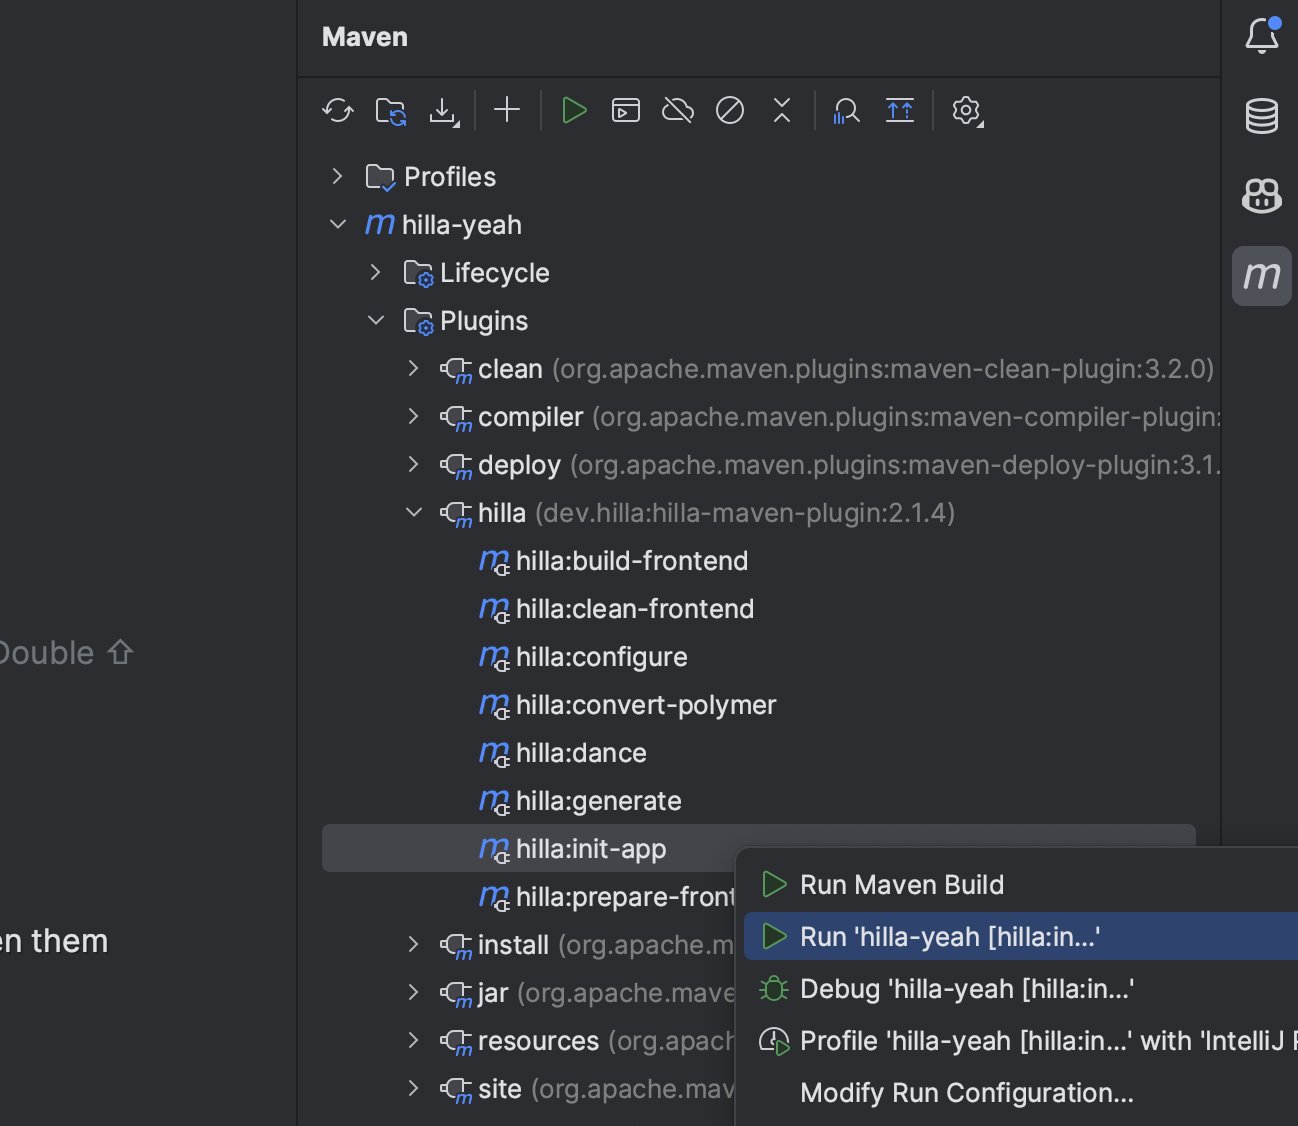
Task: Click the deploy plugin label
Action: (520, 465)
